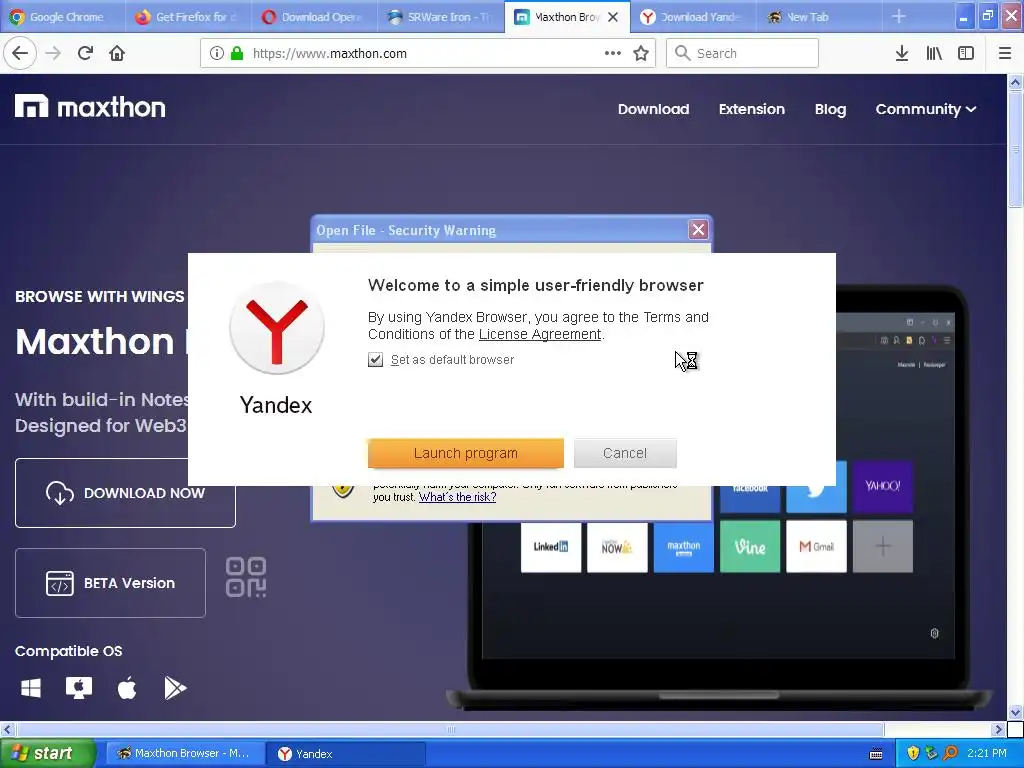Click the horizontal scrollbar left arrow
This screenshot has height=768, width=1024.
[7, 729]
